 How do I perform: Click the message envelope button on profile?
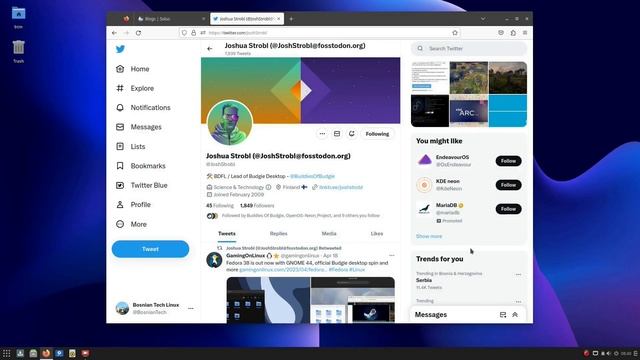[337, 134]
